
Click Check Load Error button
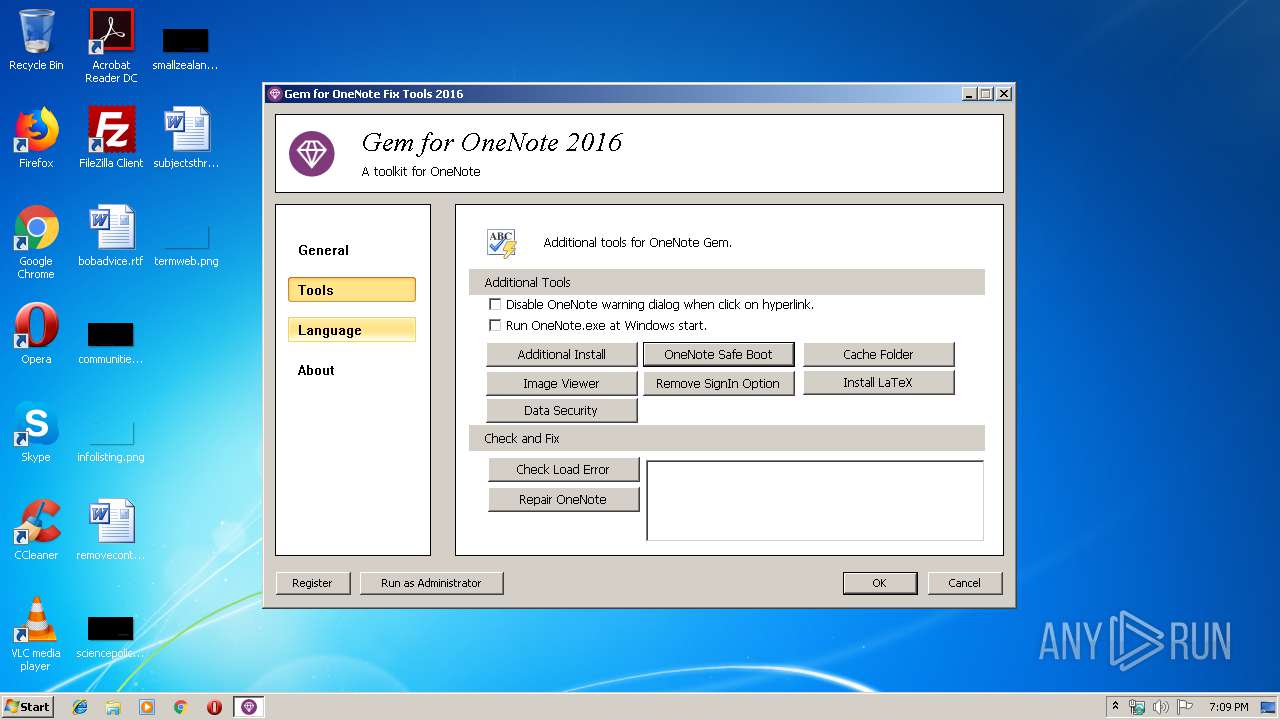pos(563,469)
